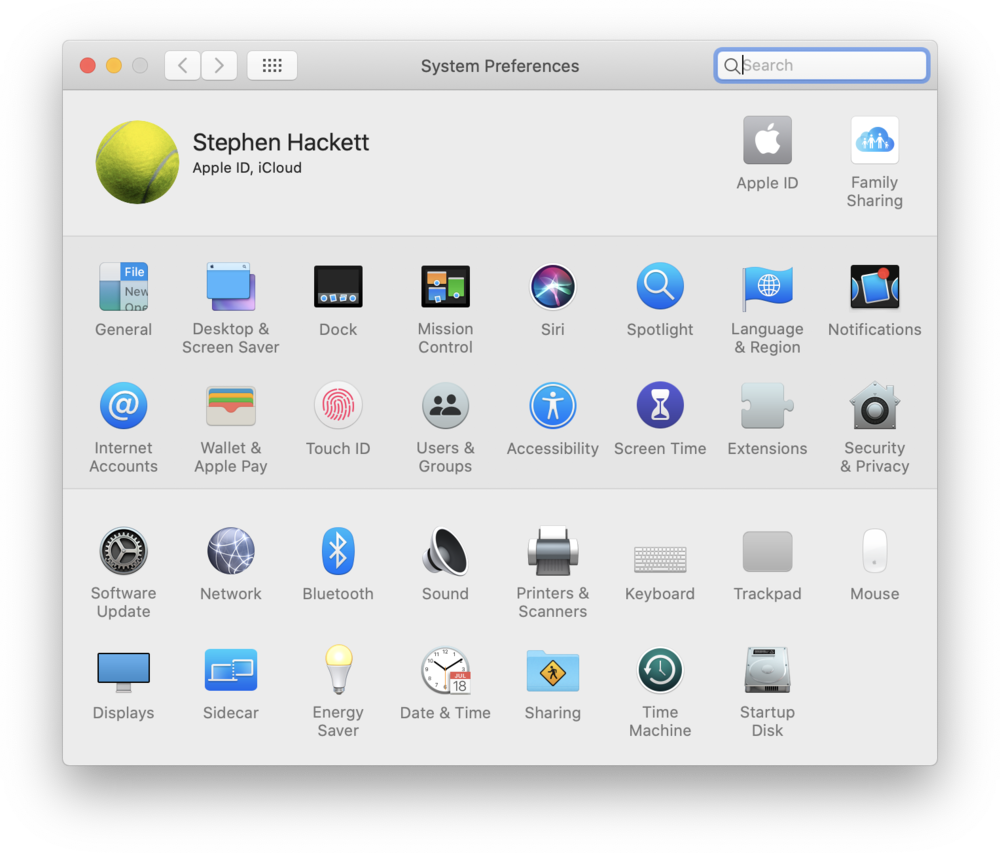This screenshot has height=853, width=1000.
Task: Minimize window with the yellow button
Action: pyautogui.click(x=114, y=66)
